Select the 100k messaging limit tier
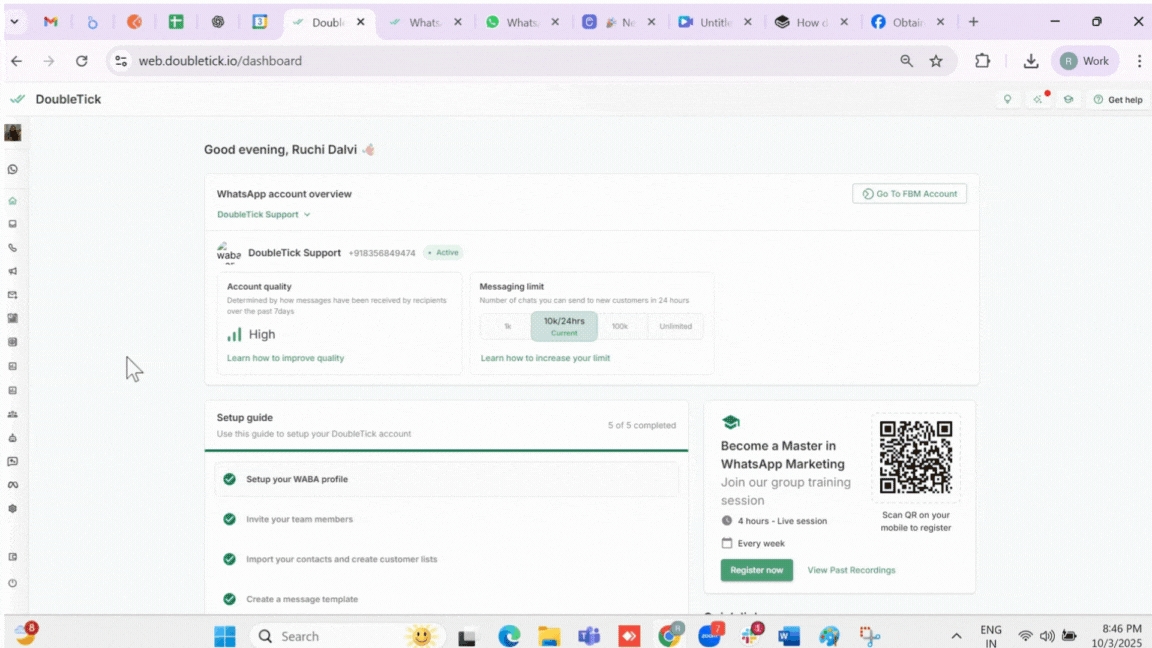 pos(620,326)
